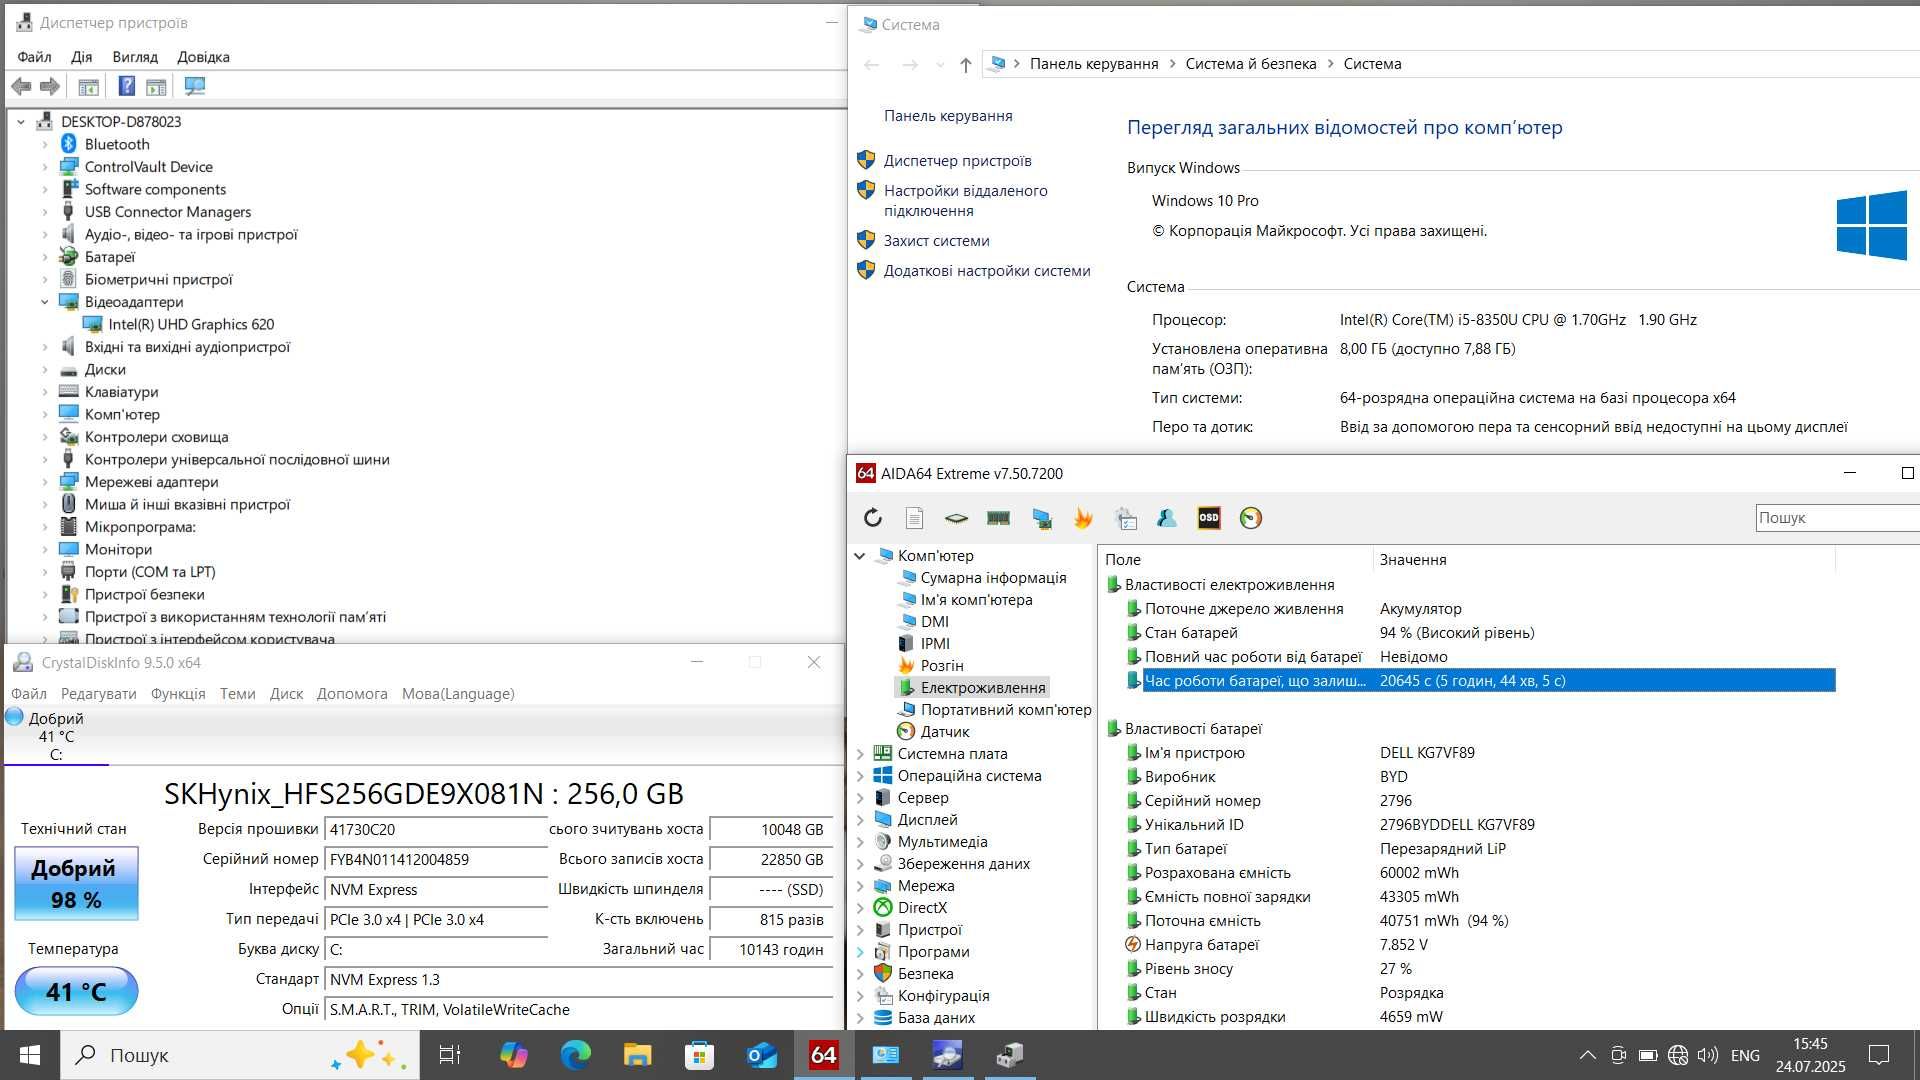Expand Операційна система in AIDA64 tree
The height and width of the screenshot is (1080, 1920).
(860, 776)
